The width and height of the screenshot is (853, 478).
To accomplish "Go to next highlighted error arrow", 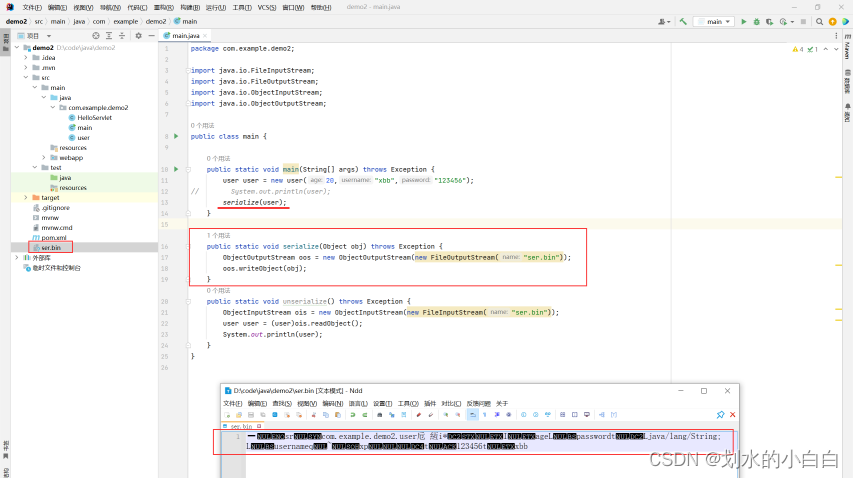I will pyautogui.click(x=836, y=49).
